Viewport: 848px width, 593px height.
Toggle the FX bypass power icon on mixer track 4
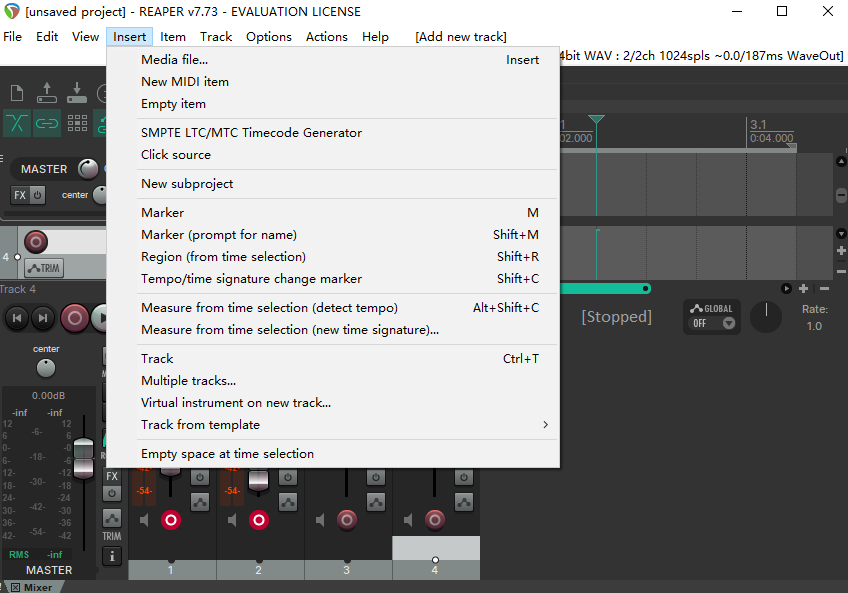pyautogui.click(x=464, y=477)
